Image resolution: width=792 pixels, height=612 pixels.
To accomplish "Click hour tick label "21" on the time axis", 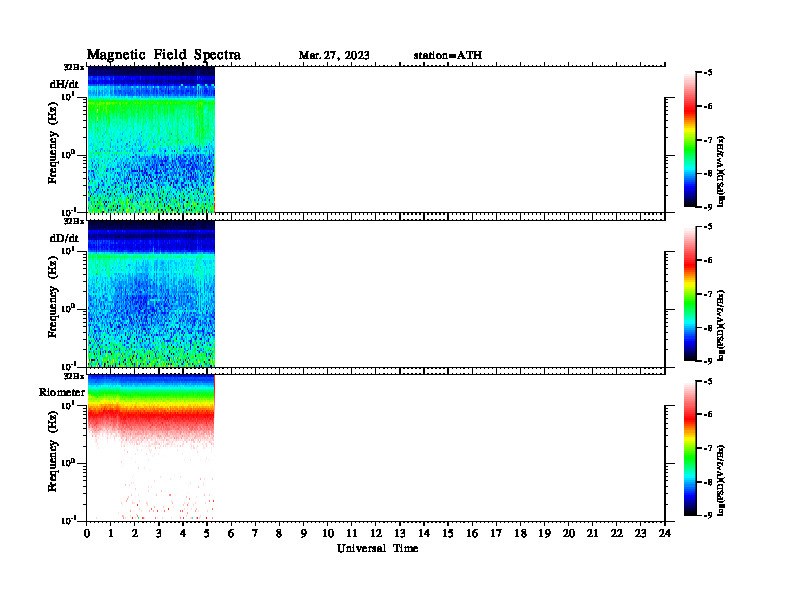I will (x=592, y=533).
